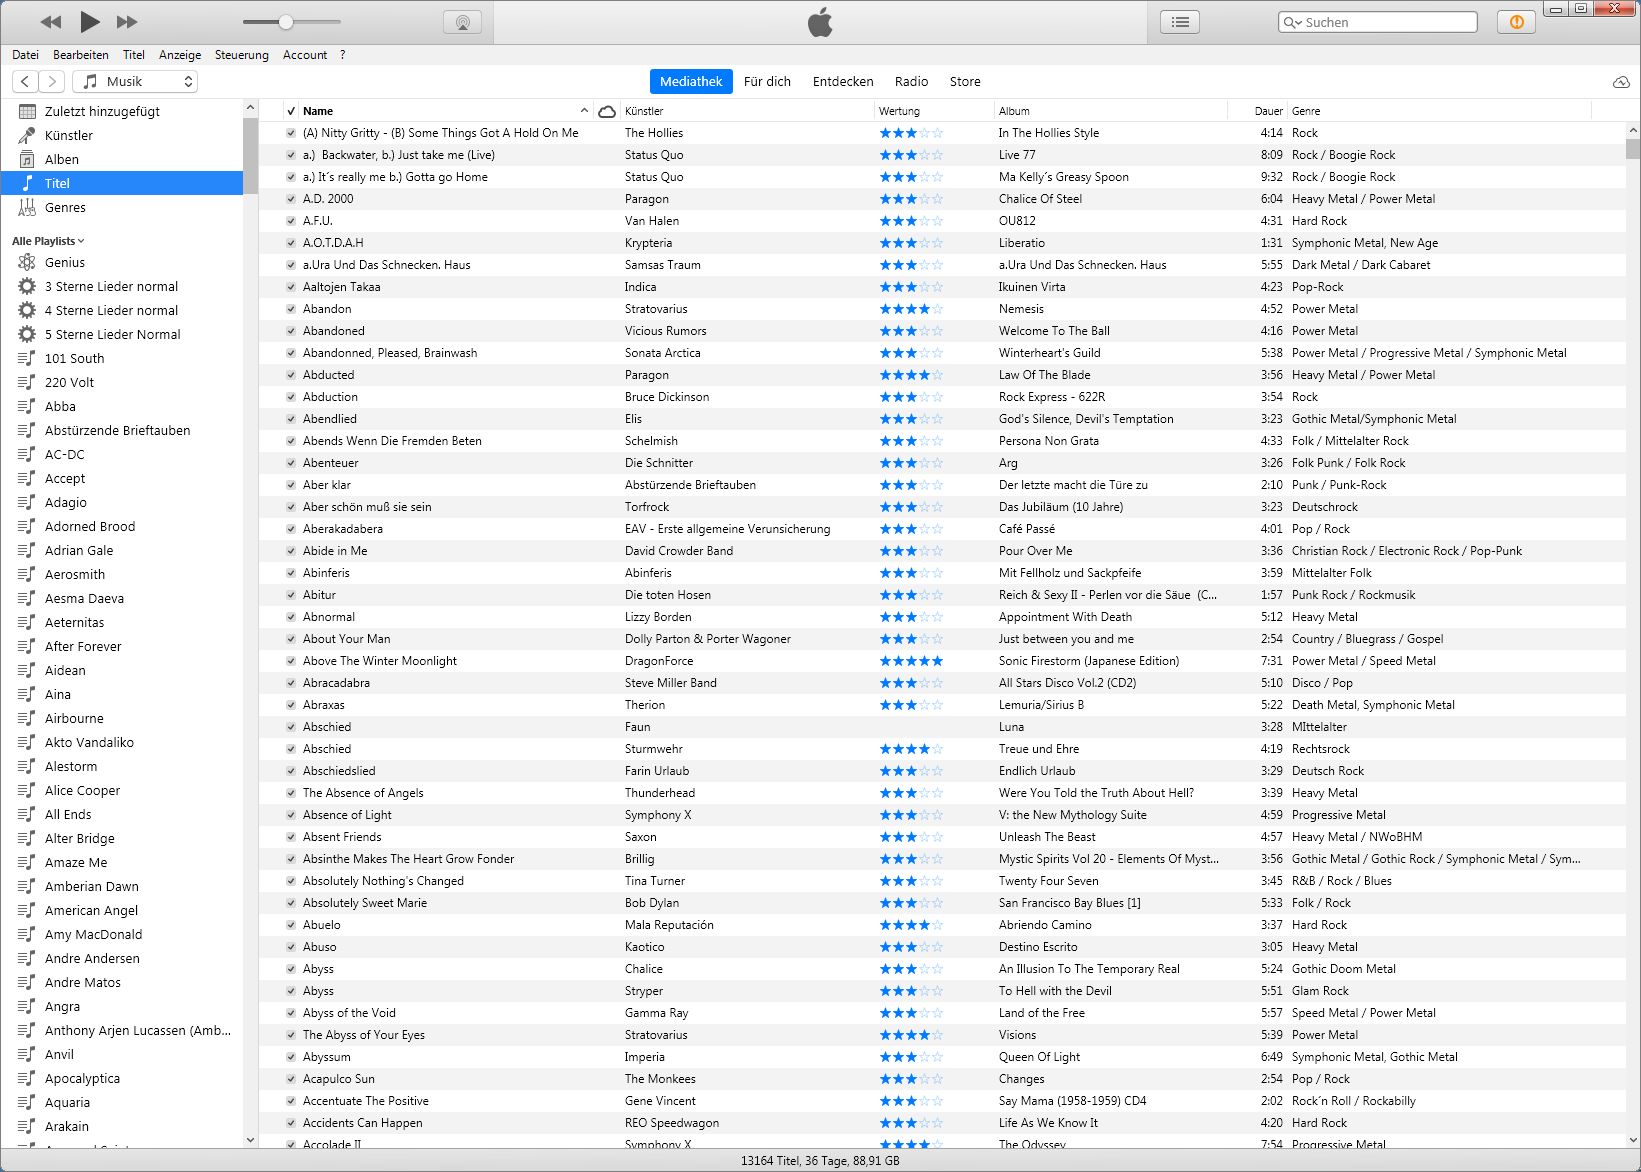The width and height of the screenshot is (1641, 1172).
Task: Adjust the volume slider knob
Action: pyautogui.click(x=286, y=22)
